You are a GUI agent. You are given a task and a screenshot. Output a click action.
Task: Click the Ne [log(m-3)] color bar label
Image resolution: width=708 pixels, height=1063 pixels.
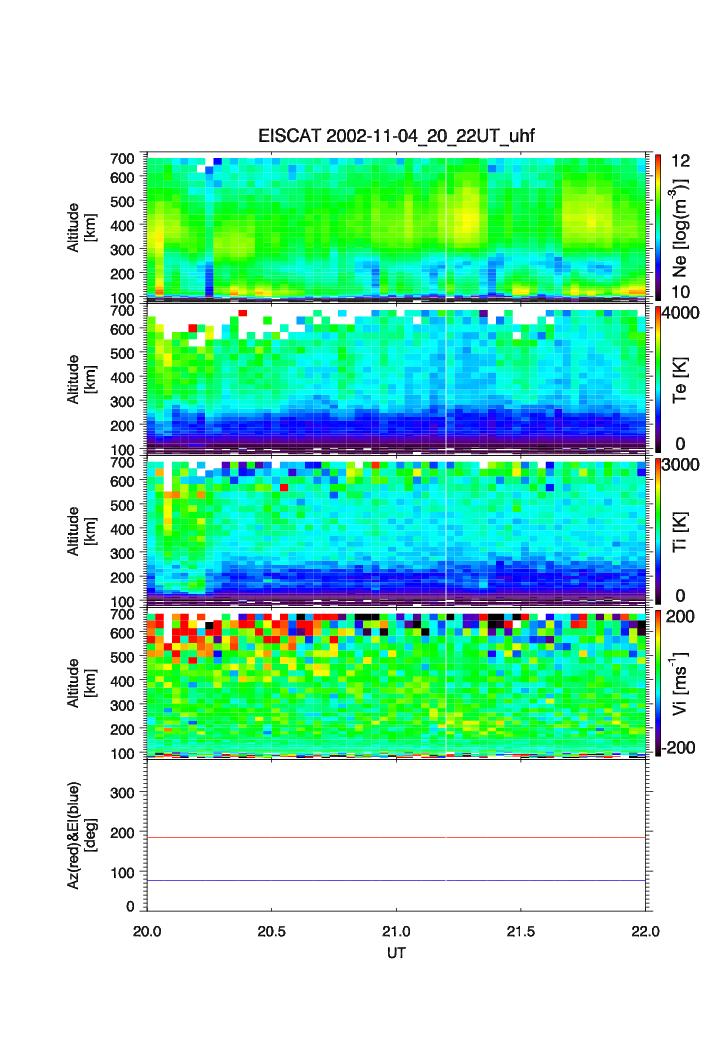pos(680,228)
